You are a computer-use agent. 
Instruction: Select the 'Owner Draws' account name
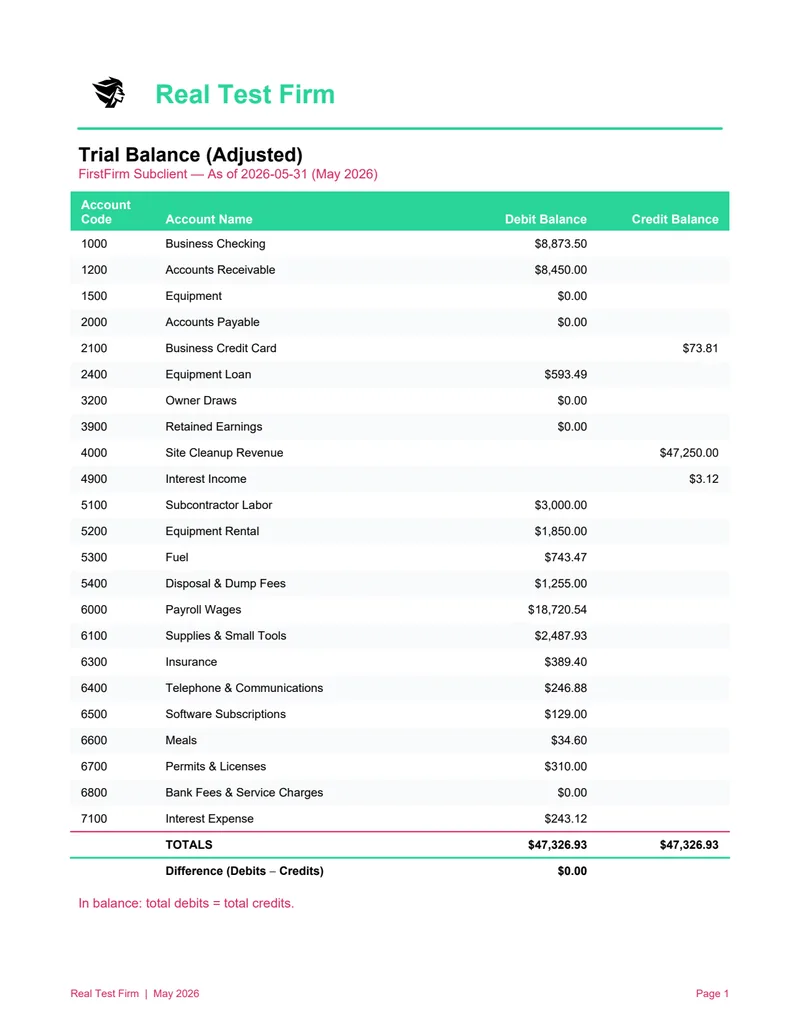pos(201,401)
